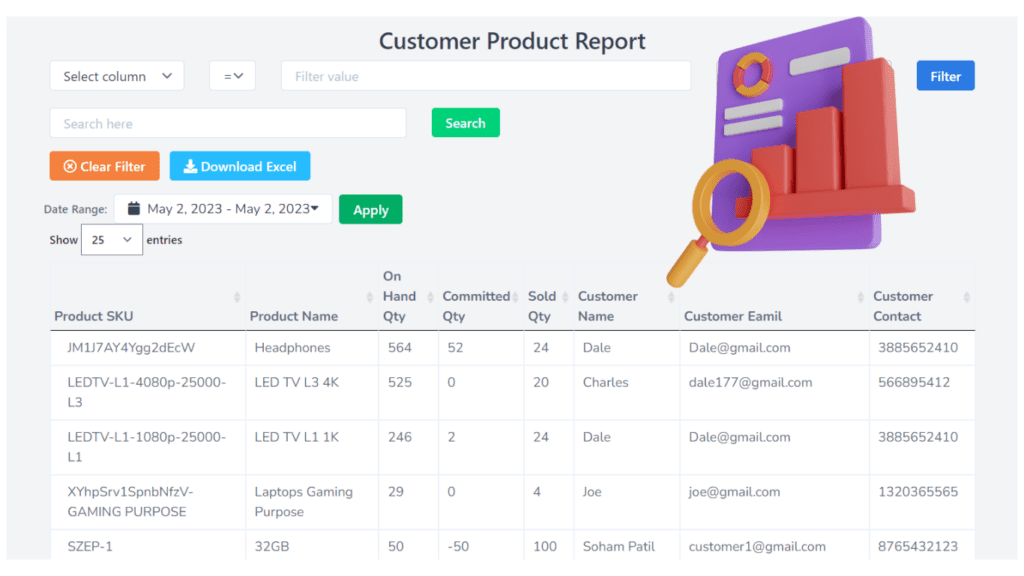Image resolution: width=1024 pixels, height=576 pixels.
Task: Open the May 2, 2023 date range picker
Action: 223,209
